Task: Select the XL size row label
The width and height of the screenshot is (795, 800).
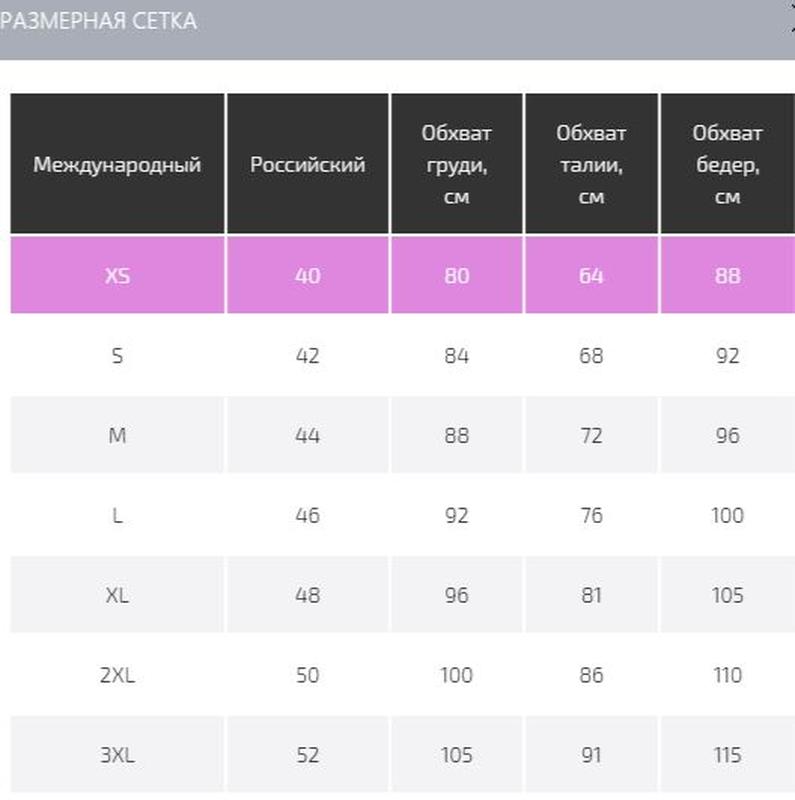Action: 117,595
